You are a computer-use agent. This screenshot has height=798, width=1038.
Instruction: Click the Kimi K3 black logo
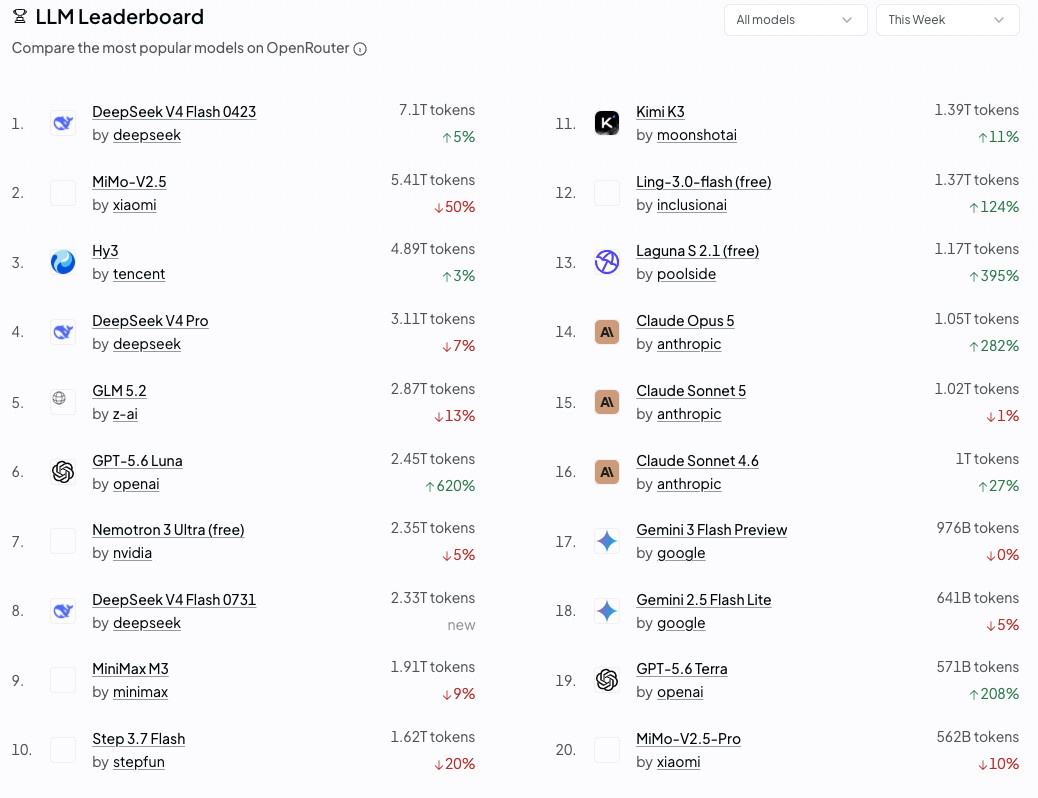[607, 123]
